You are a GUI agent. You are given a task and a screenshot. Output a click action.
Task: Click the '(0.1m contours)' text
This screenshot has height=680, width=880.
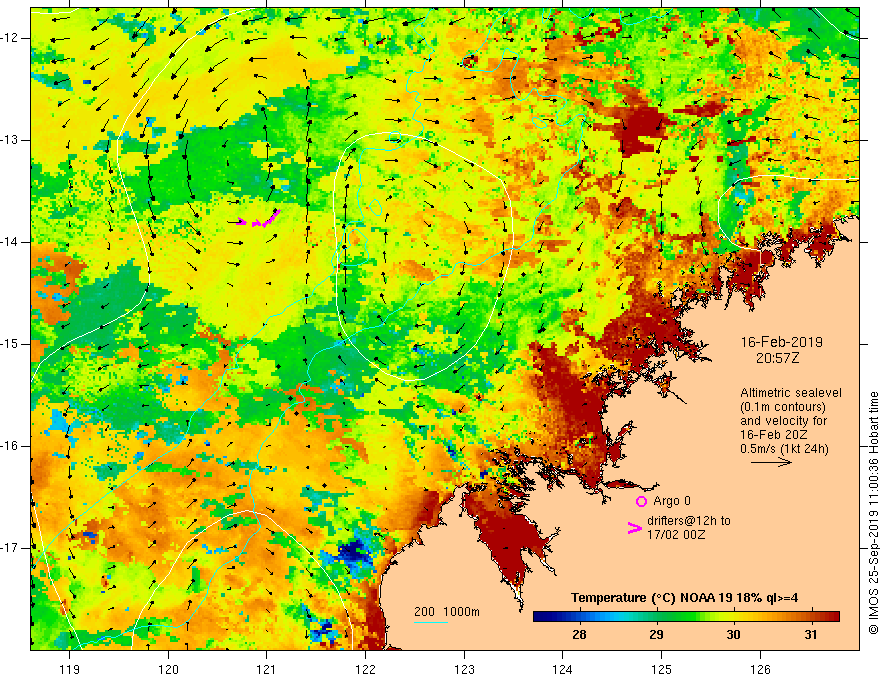pos(783,407)
